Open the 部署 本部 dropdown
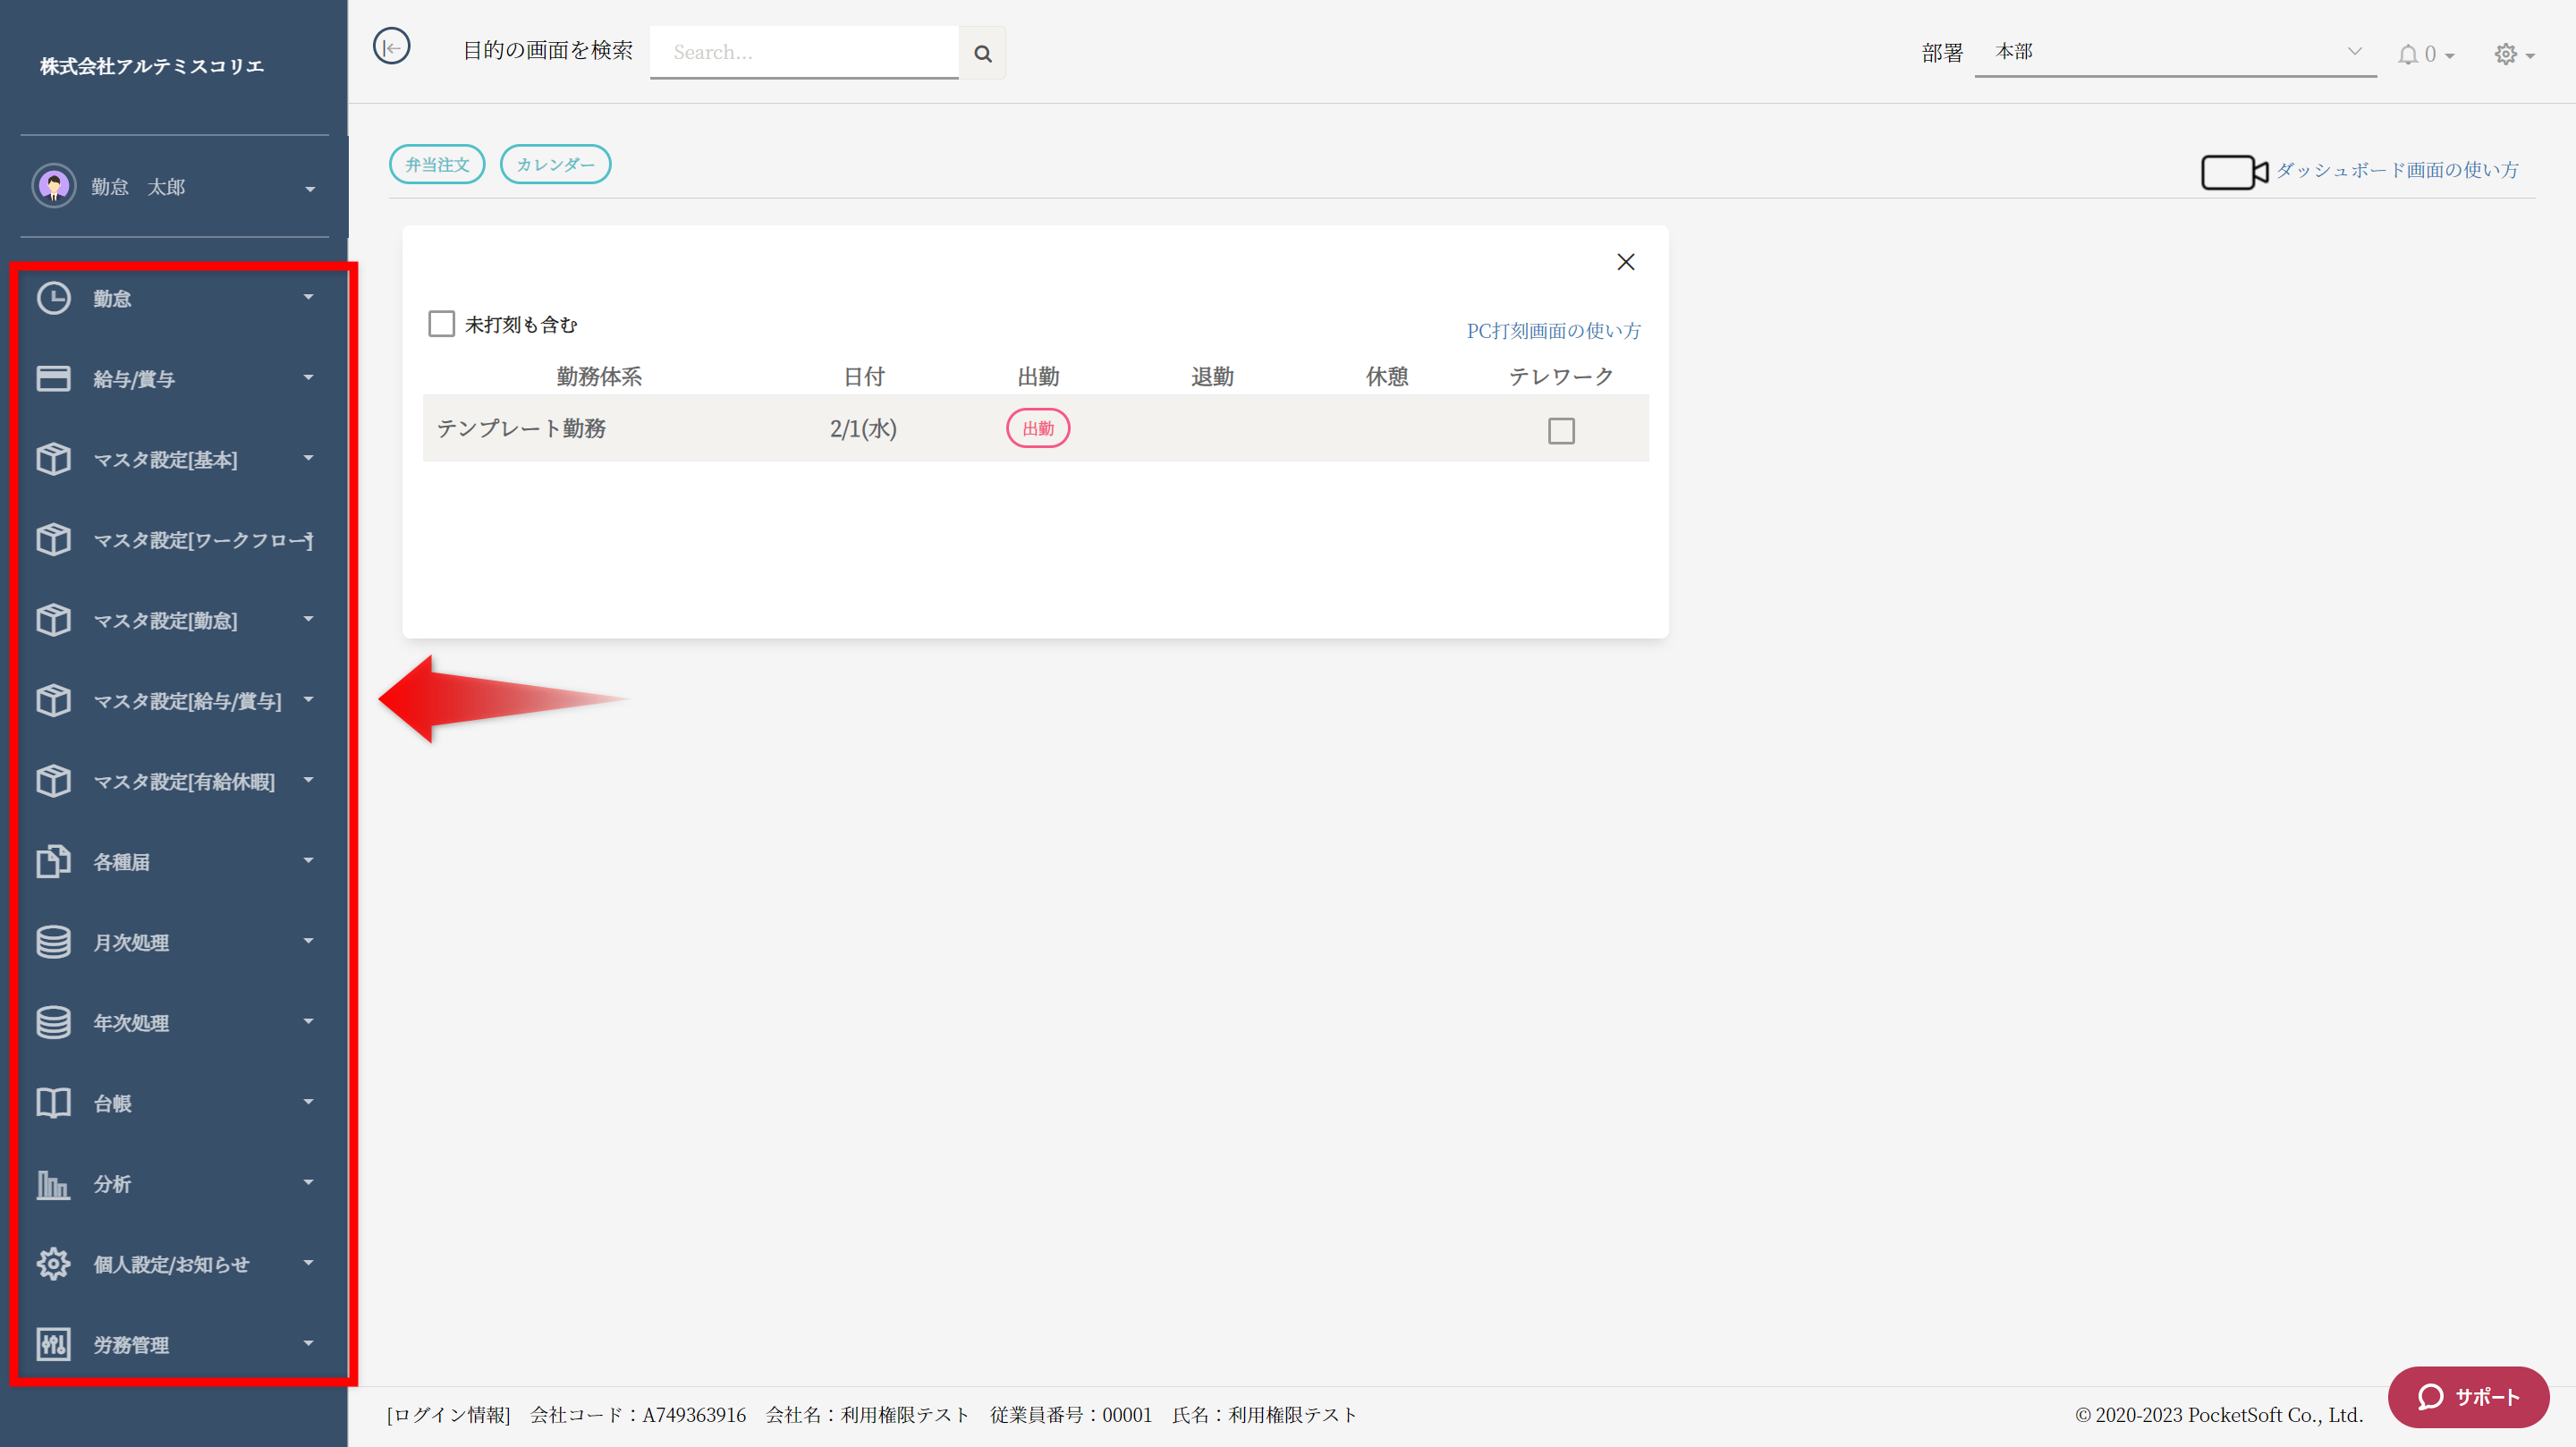 click(x=2175, y=52)
